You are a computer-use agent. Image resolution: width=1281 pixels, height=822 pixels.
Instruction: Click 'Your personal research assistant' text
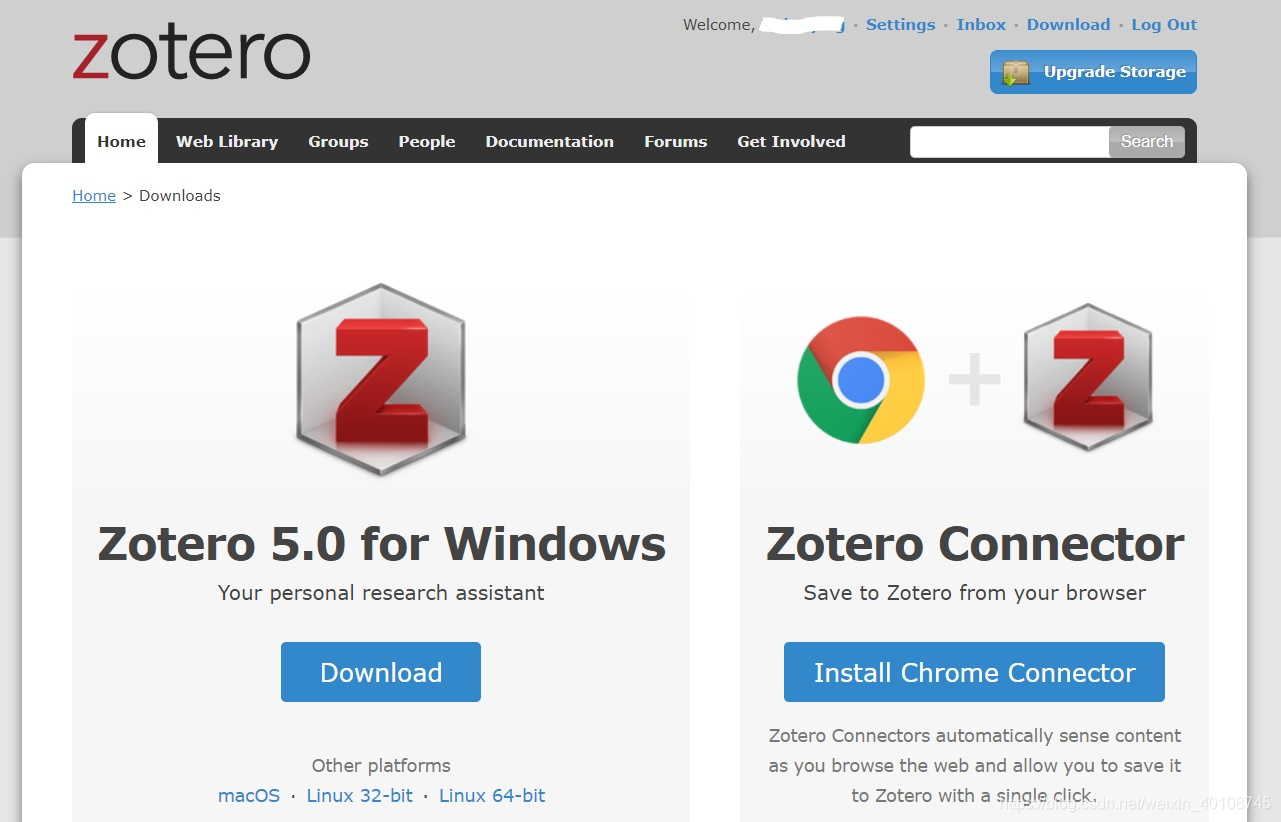coord(381,593)
